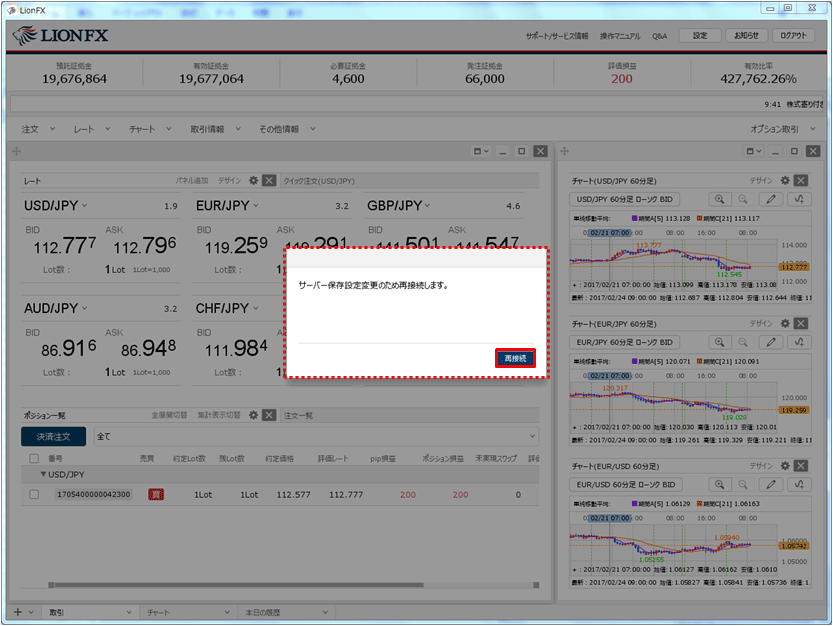Click USD/JPY BID rate 112.777
This screenshot has height=626, width=833.
[65, 246]
